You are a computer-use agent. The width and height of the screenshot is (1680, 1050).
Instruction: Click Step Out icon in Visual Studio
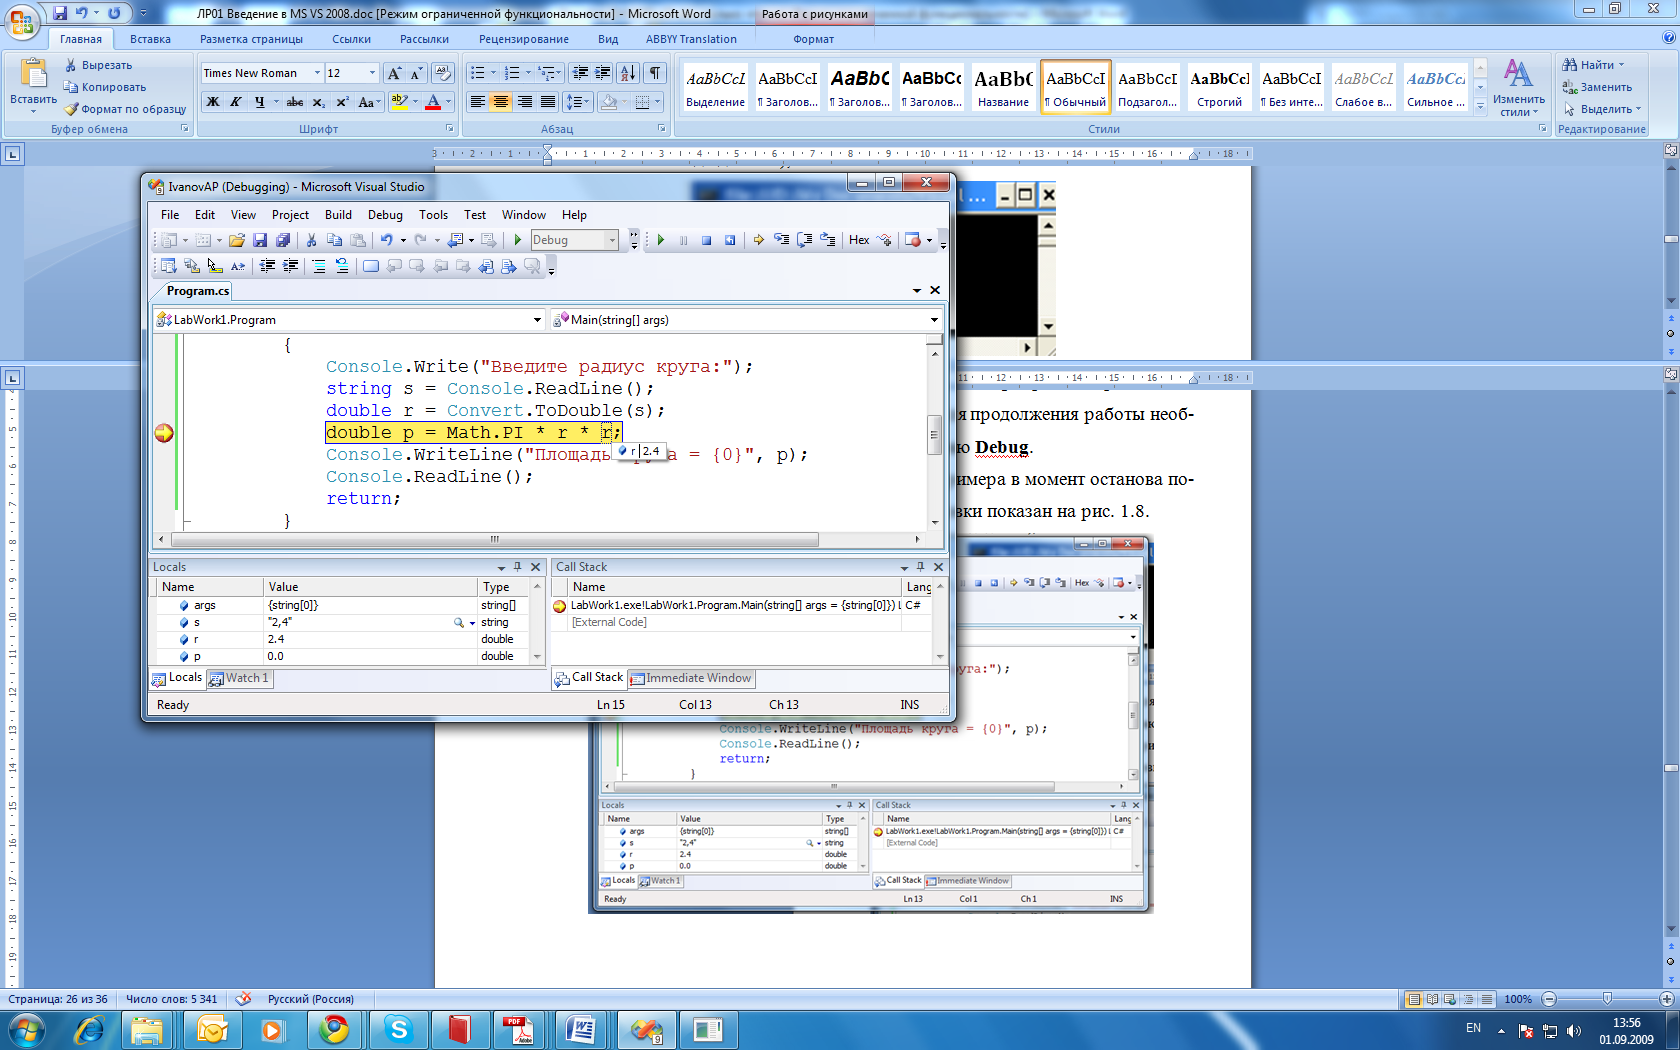coord(828,240)
